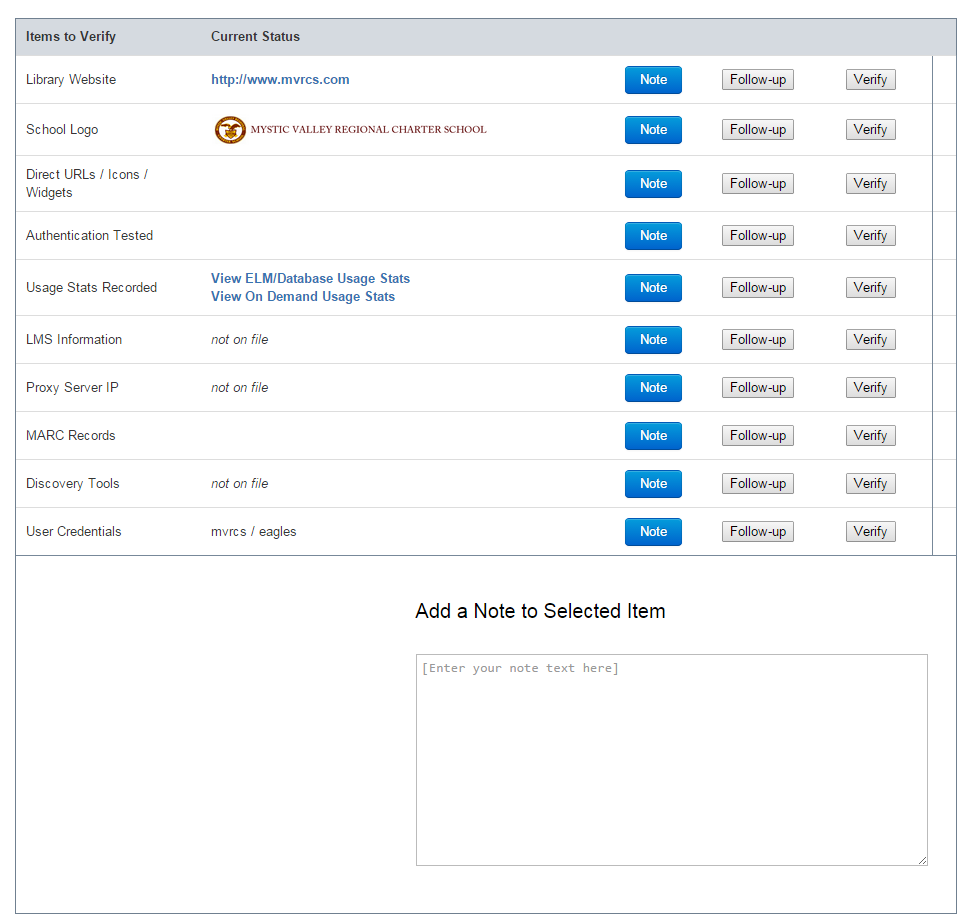Verify User Credentials item
970x923 pixels.
(870, 532)
